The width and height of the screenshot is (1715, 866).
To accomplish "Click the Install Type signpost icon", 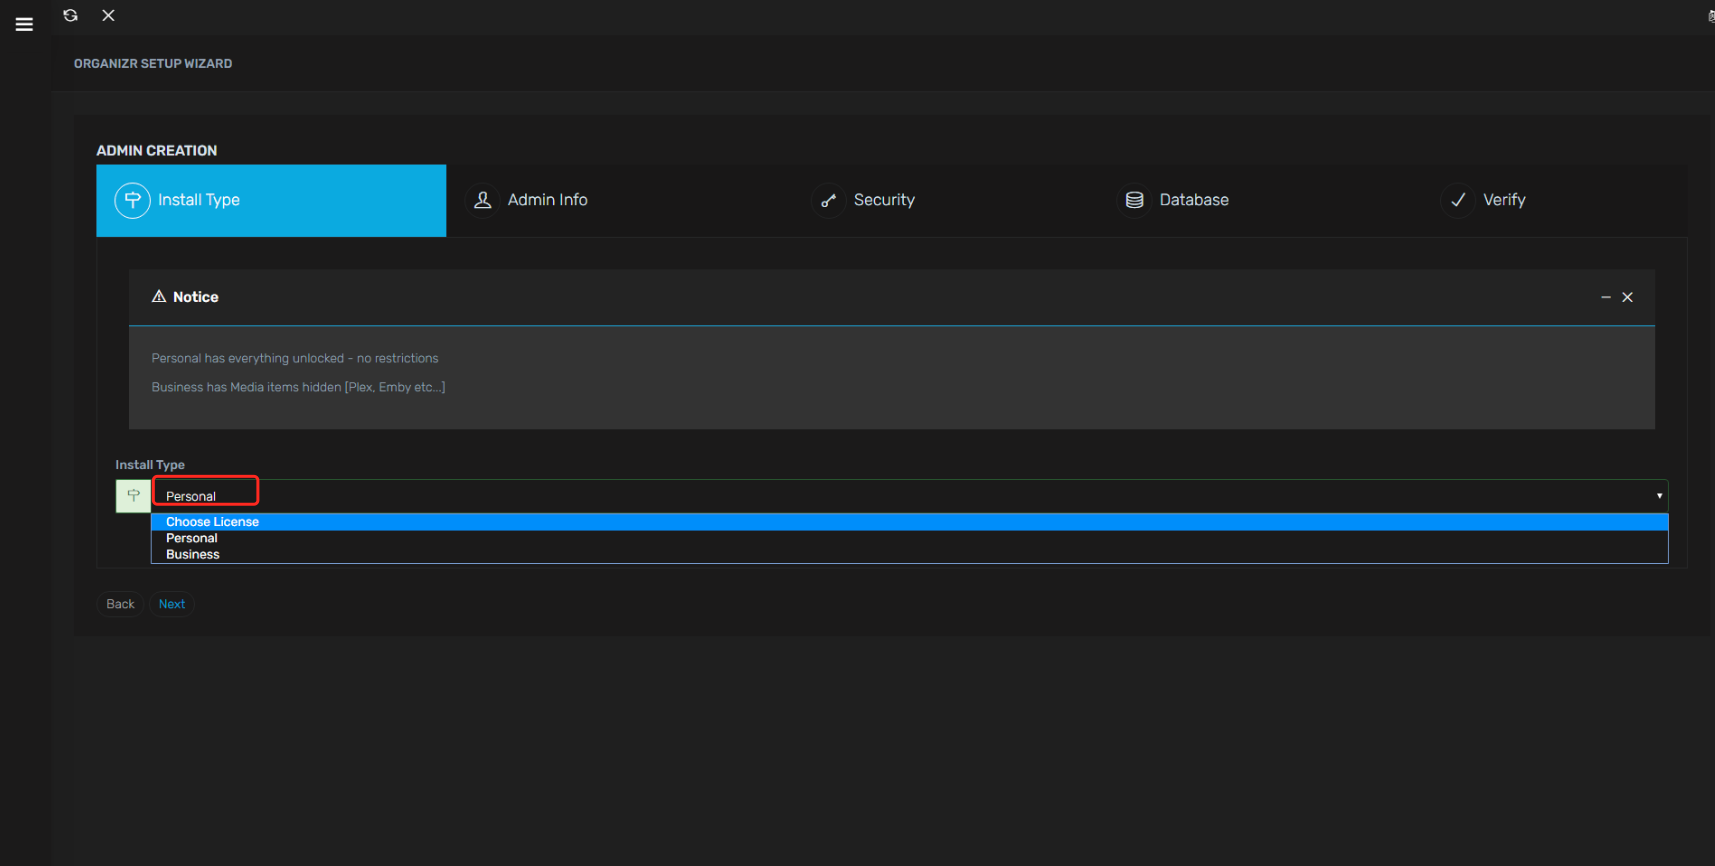I will click(x=133, y=200).
